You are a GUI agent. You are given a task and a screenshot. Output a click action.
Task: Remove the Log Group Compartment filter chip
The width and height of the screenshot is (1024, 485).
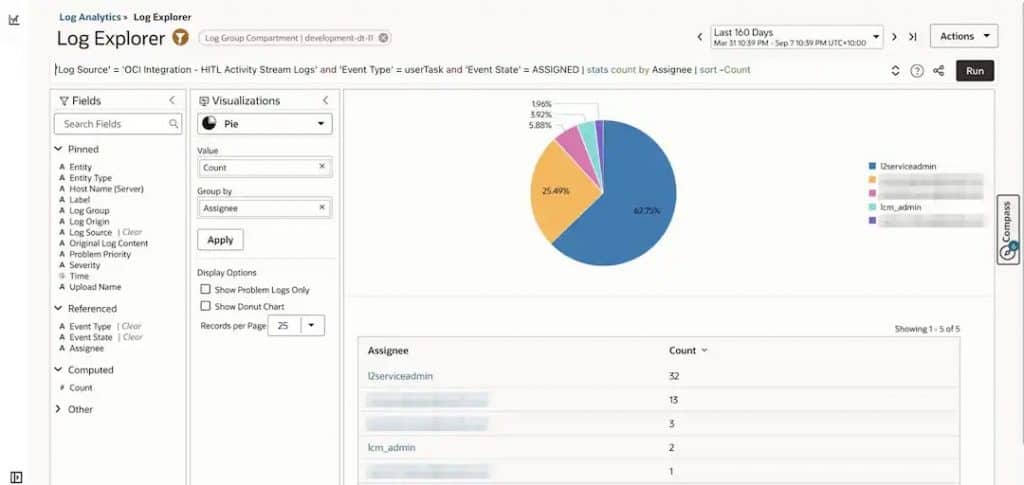point(383,38)
